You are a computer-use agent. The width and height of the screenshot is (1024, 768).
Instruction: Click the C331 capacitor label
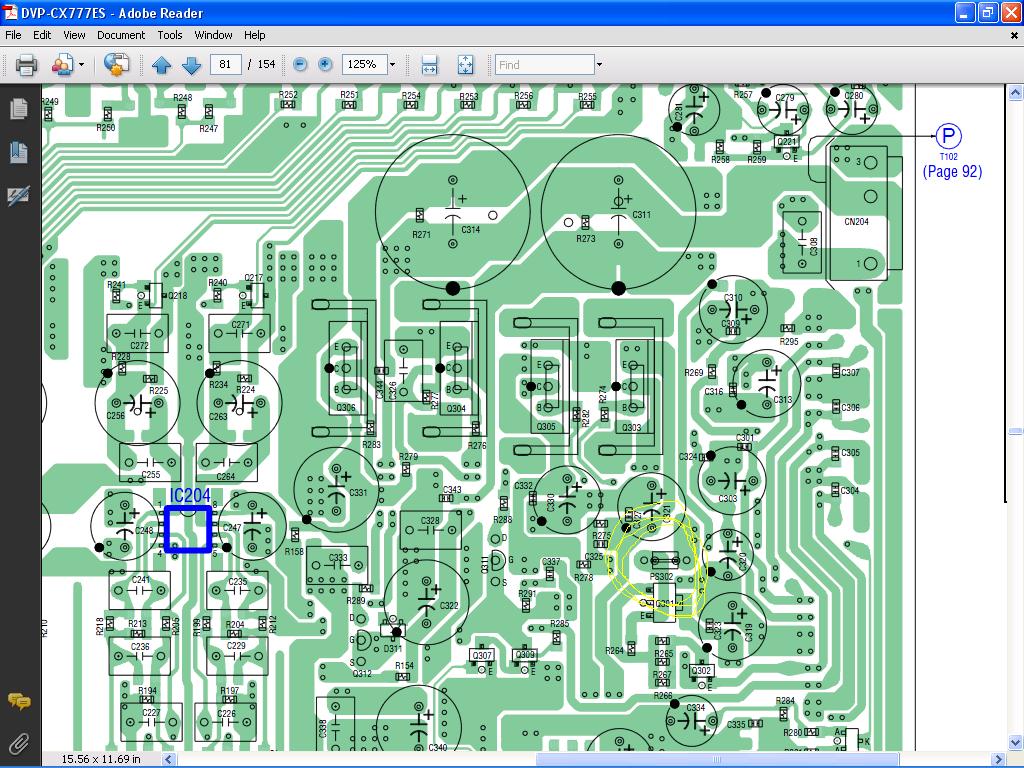(358, 492)
